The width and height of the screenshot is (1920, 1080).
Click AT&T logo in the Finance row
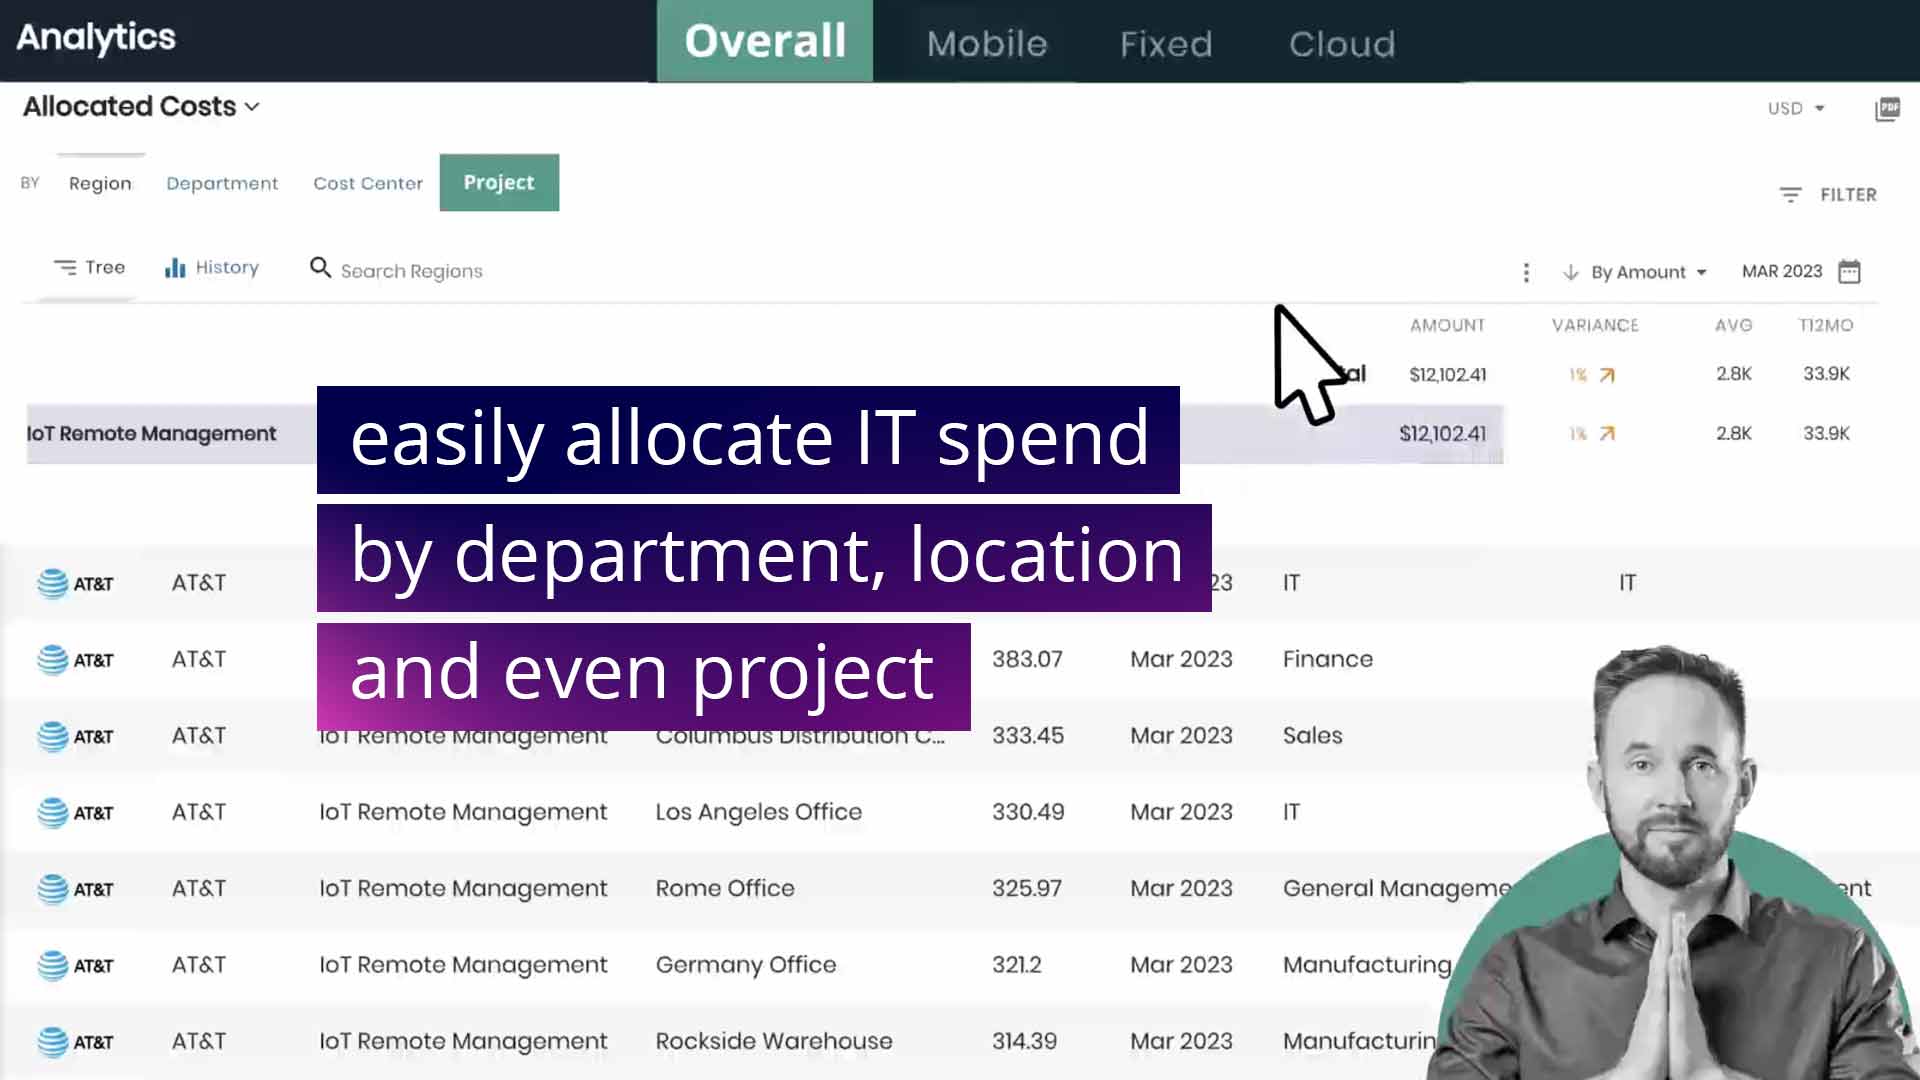75,660
